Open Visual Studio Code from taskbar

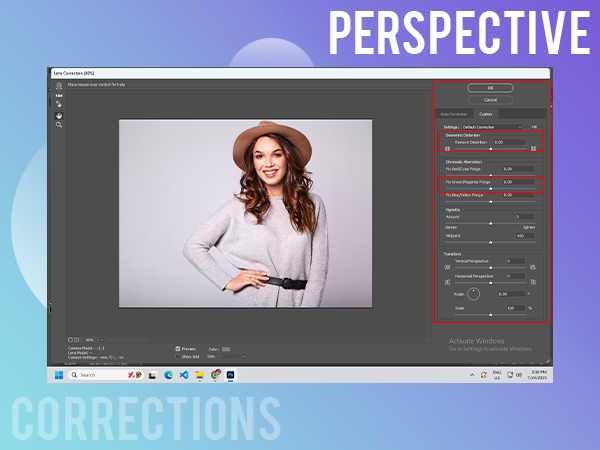(184, 375)
